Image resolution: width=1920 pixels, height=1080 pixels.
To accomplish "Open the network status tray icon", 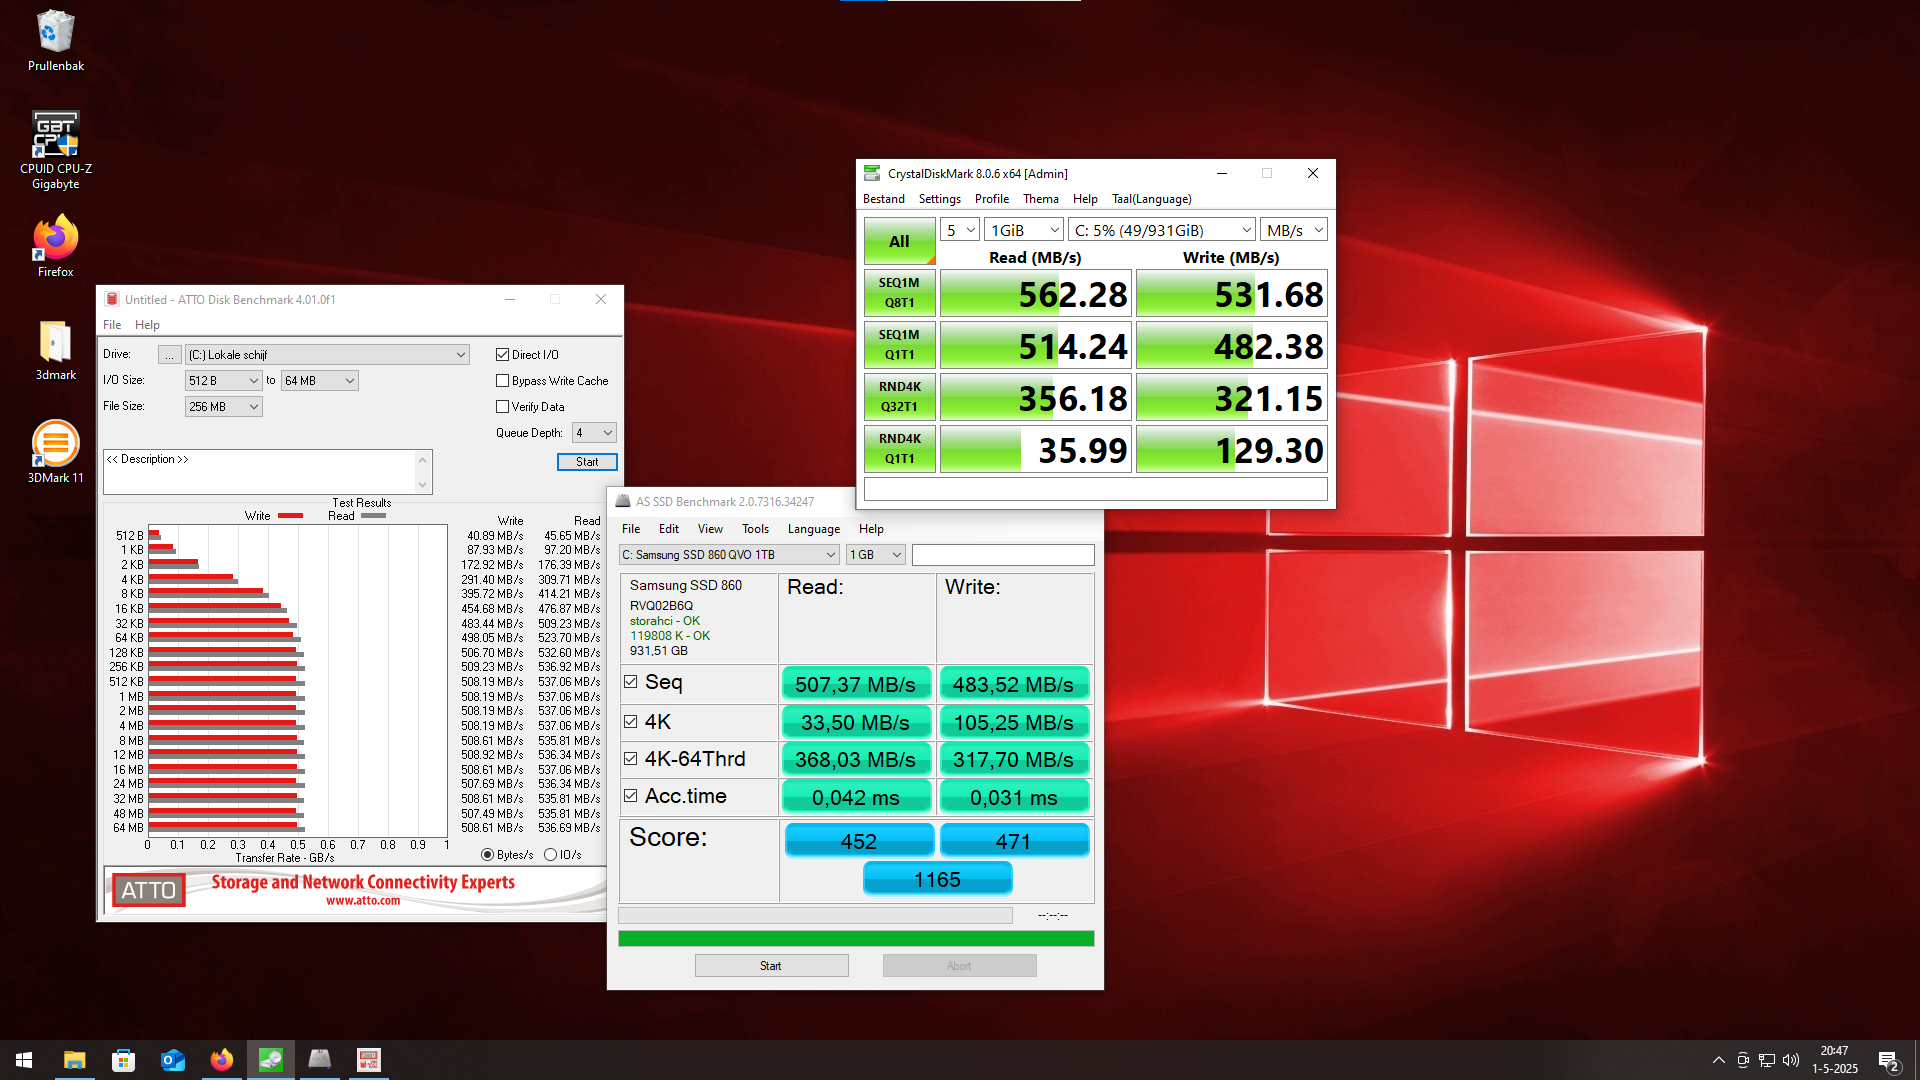I will tap(1767, 1060).
